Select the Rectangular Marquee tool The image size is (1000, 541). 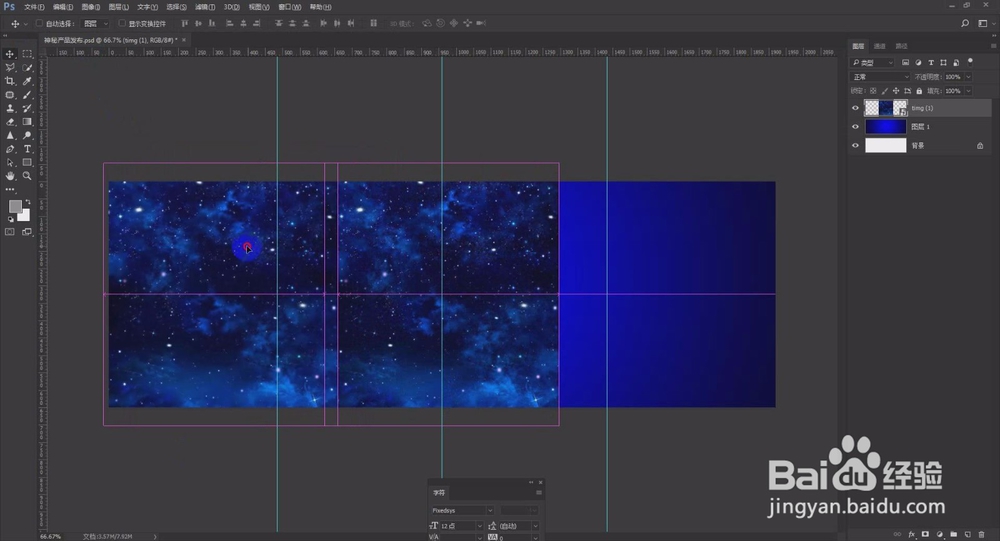tap(27, 54)
